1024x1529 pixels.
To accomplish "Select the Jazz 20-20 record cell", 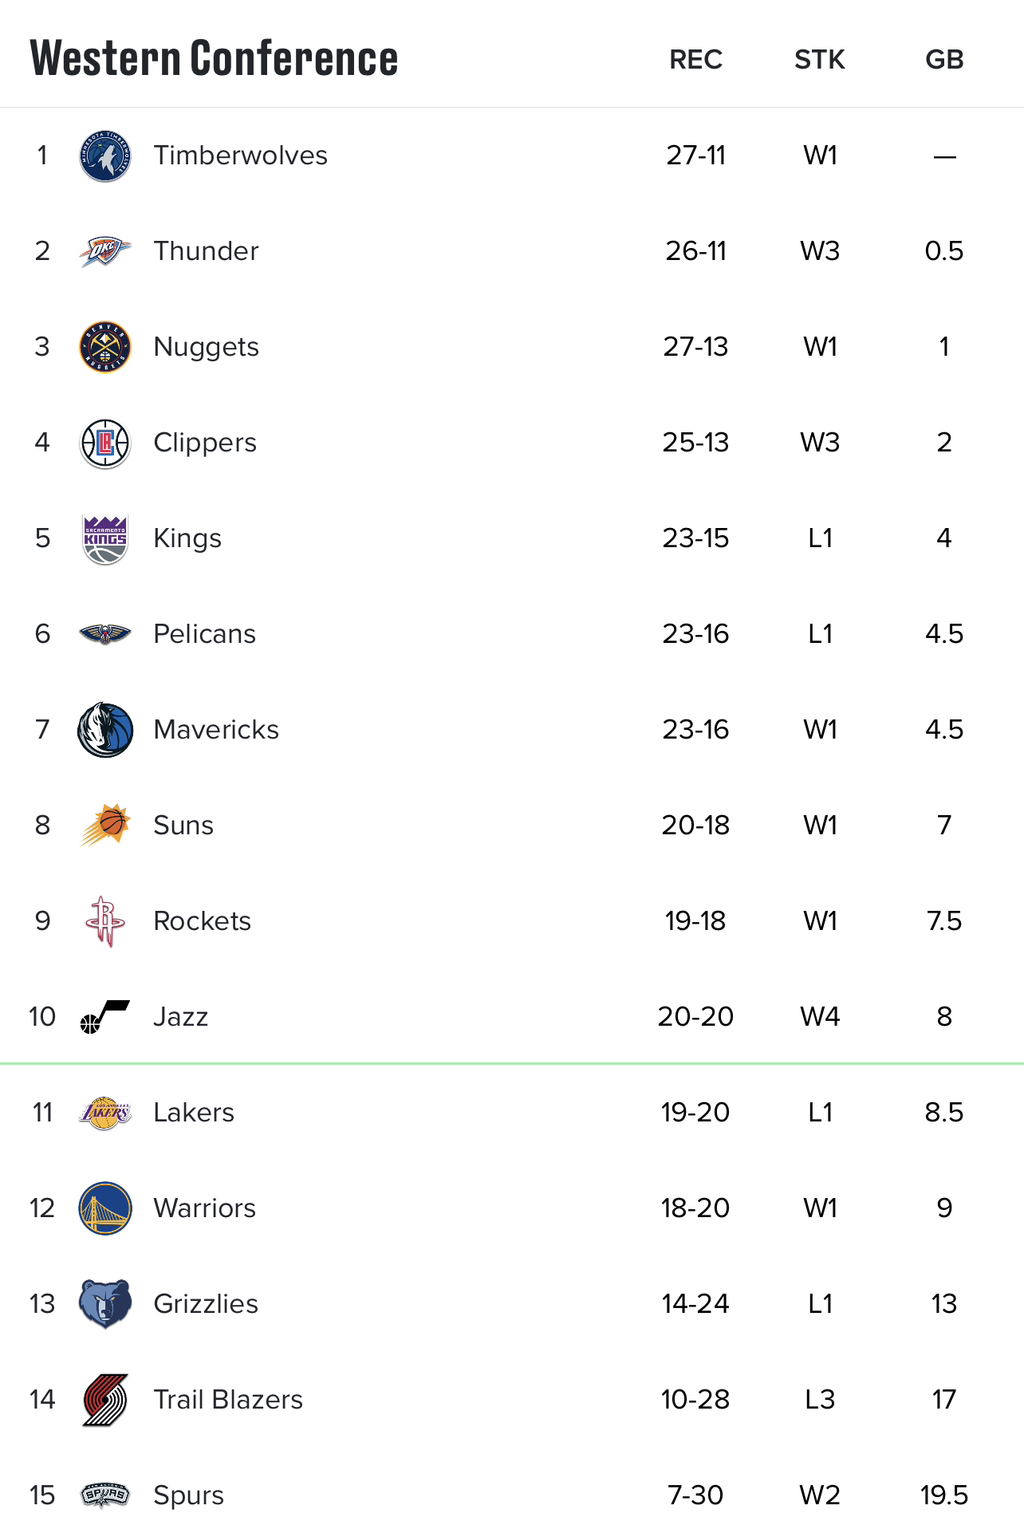I will tap(696, 1017).
